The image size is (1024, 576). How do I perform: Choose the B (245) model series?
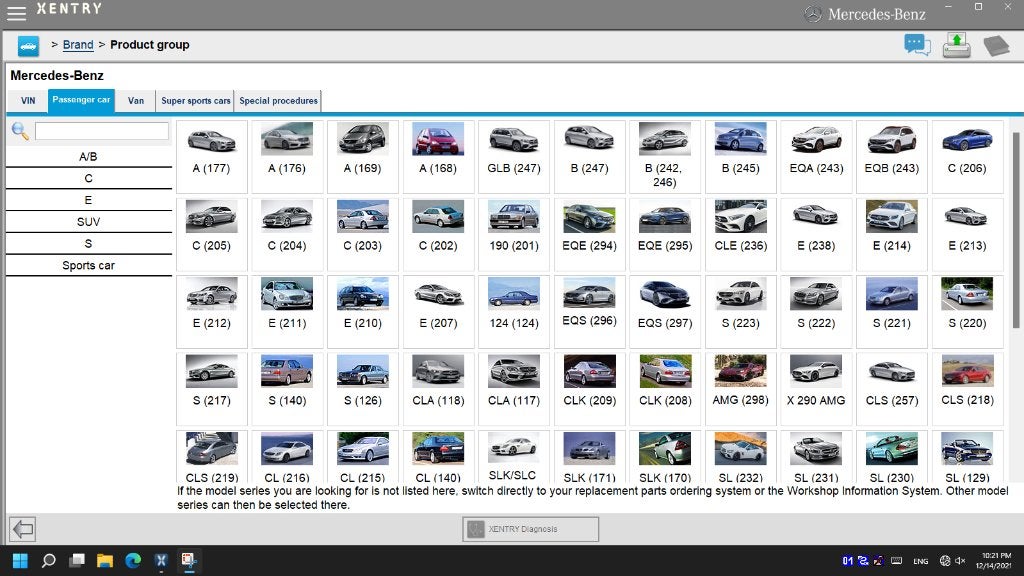tap(741, 157)
